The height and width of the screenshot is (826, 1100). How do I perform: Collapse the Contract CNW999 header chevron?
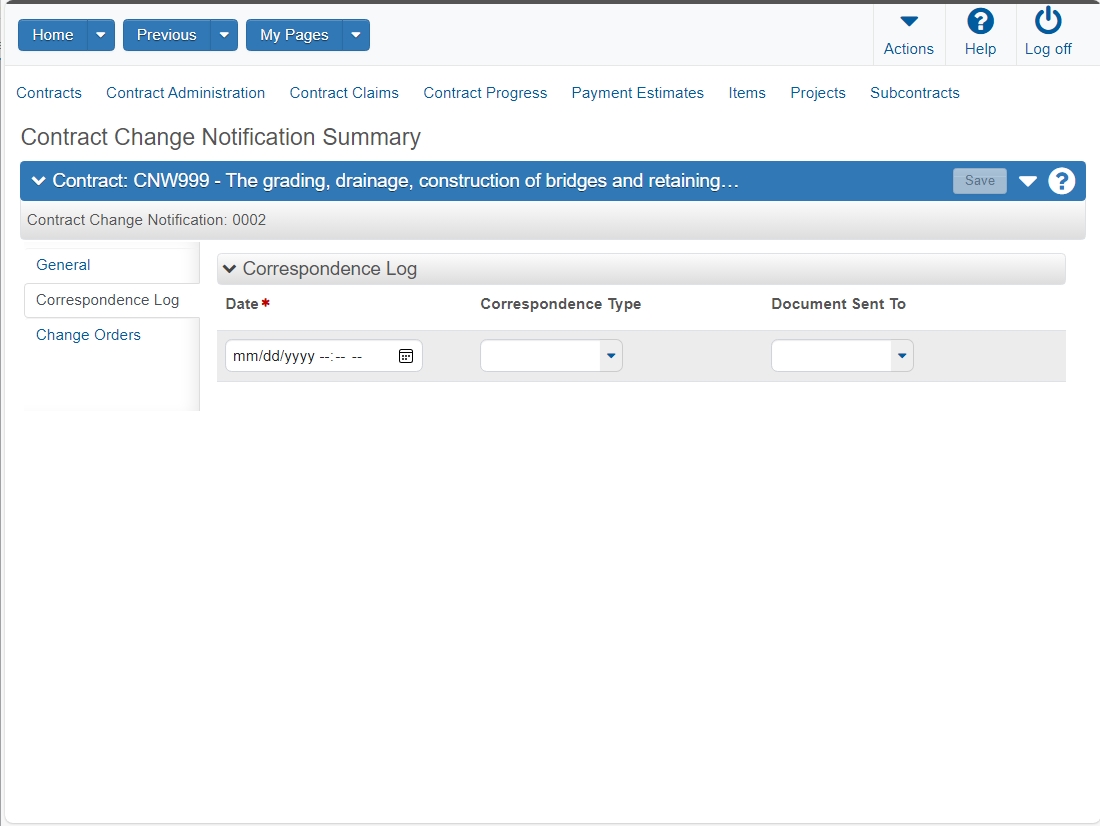point(39,181)
